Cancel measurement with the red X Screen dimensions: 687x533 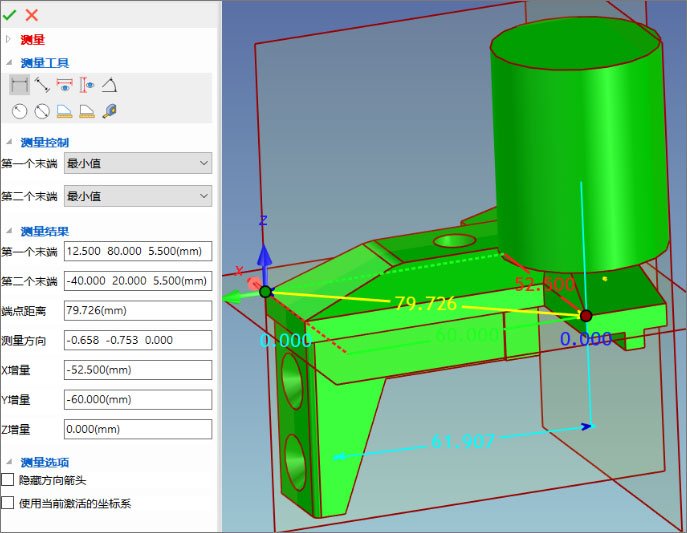click(32, 15)
